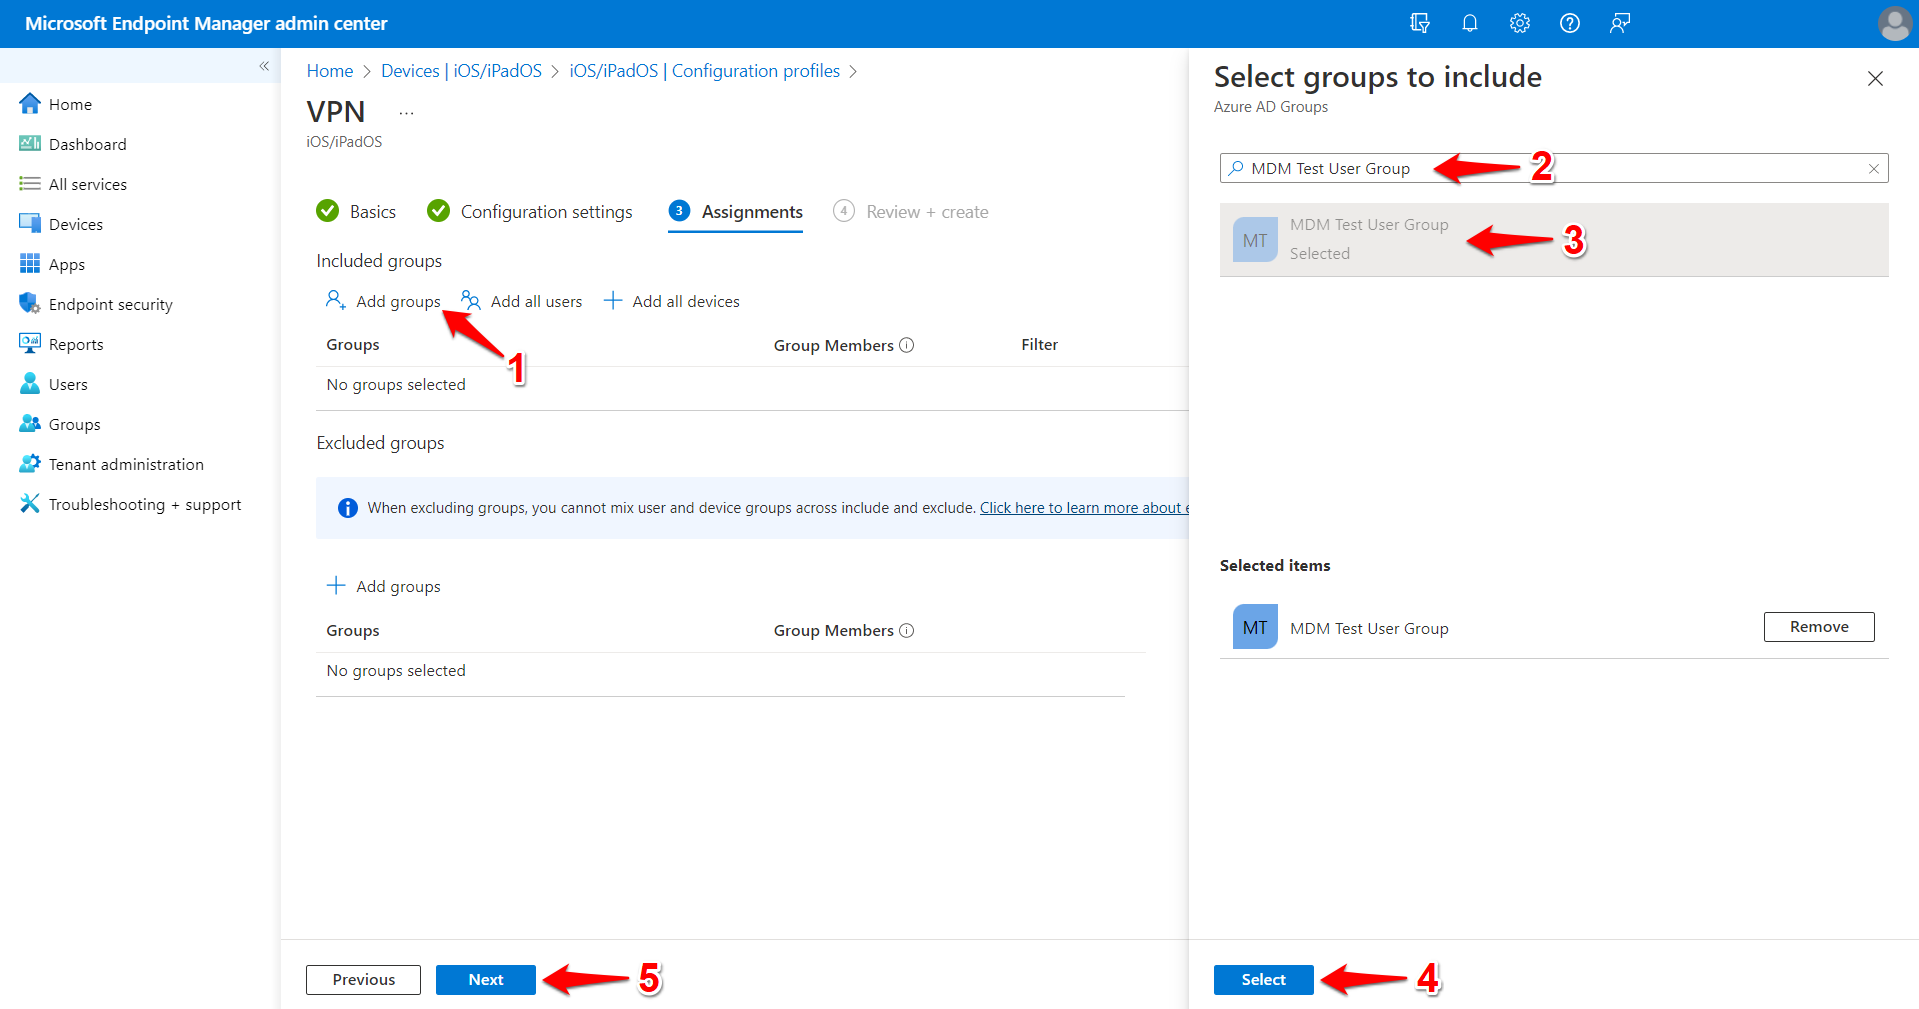The image size is (1919, 1009).
Task: Clear the group search field
Action: pyautogui.click(x=1873, y=168)
